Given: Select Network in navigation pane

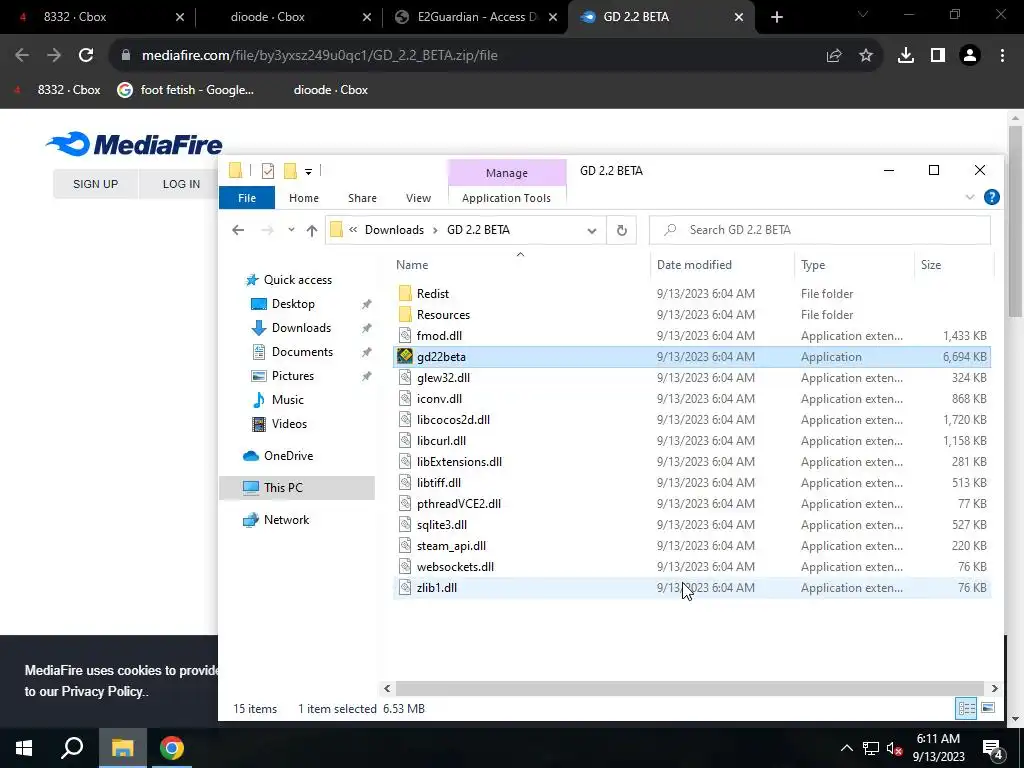Looking at the screenshot, I should click(x=286, y=520).
